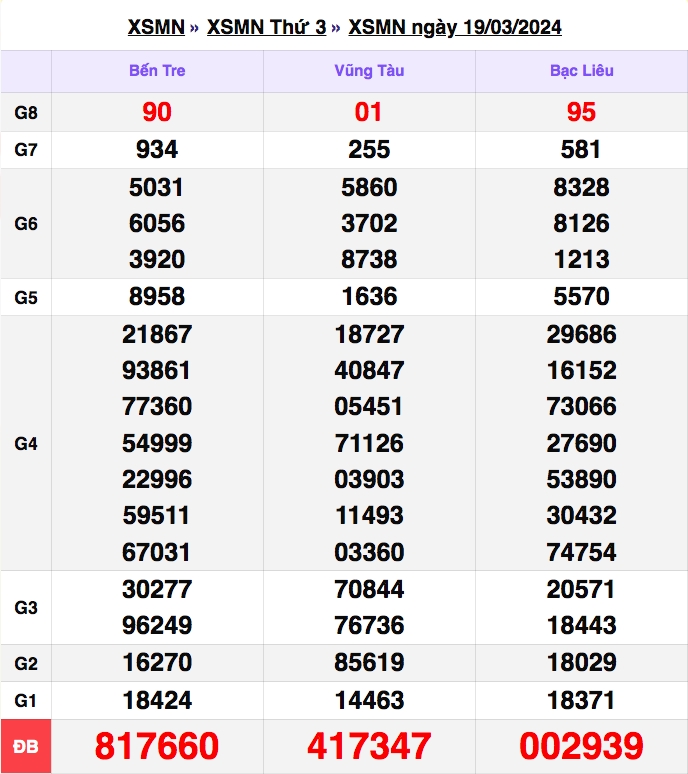The width and height of the screenshot is (688, 774).
Task: Open the XSMN breadcrumb link
Action: [156, 27]
